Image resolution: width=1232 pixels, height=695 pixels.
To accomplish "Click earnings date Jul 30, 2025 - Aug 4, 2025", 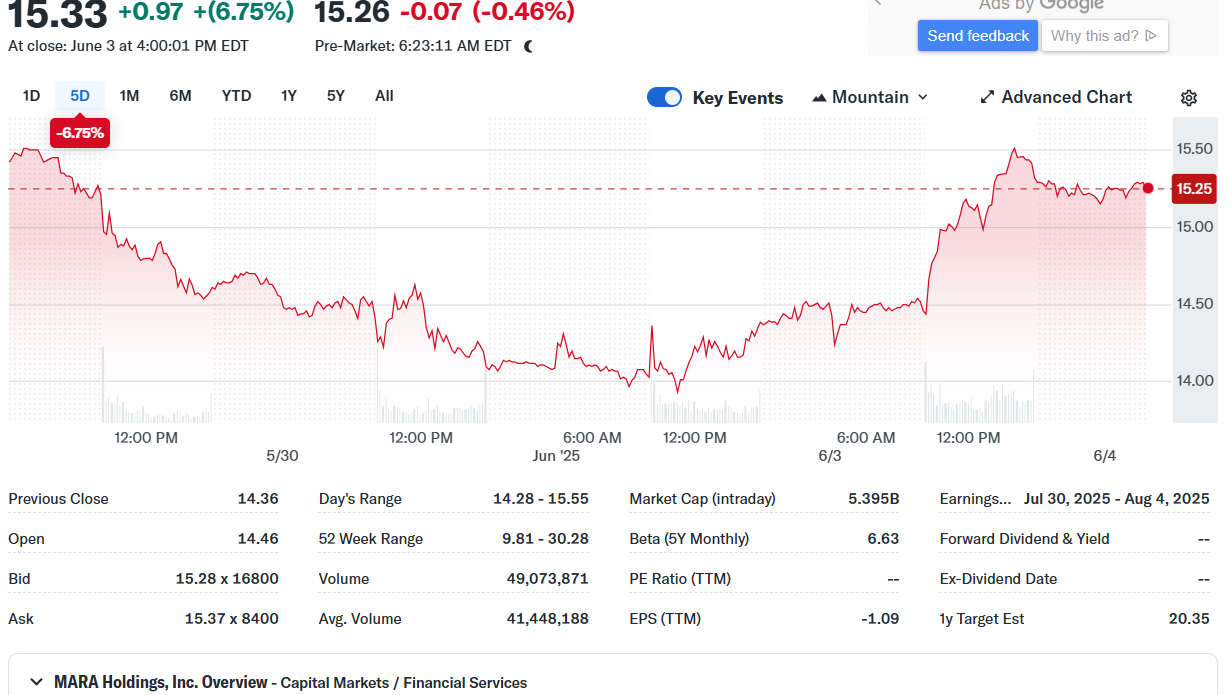I will point(1117,499).
